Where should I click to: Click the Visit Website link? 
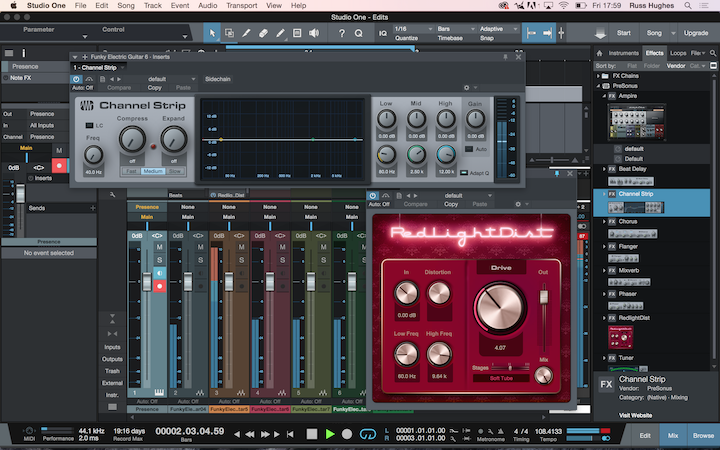(636, 416)
